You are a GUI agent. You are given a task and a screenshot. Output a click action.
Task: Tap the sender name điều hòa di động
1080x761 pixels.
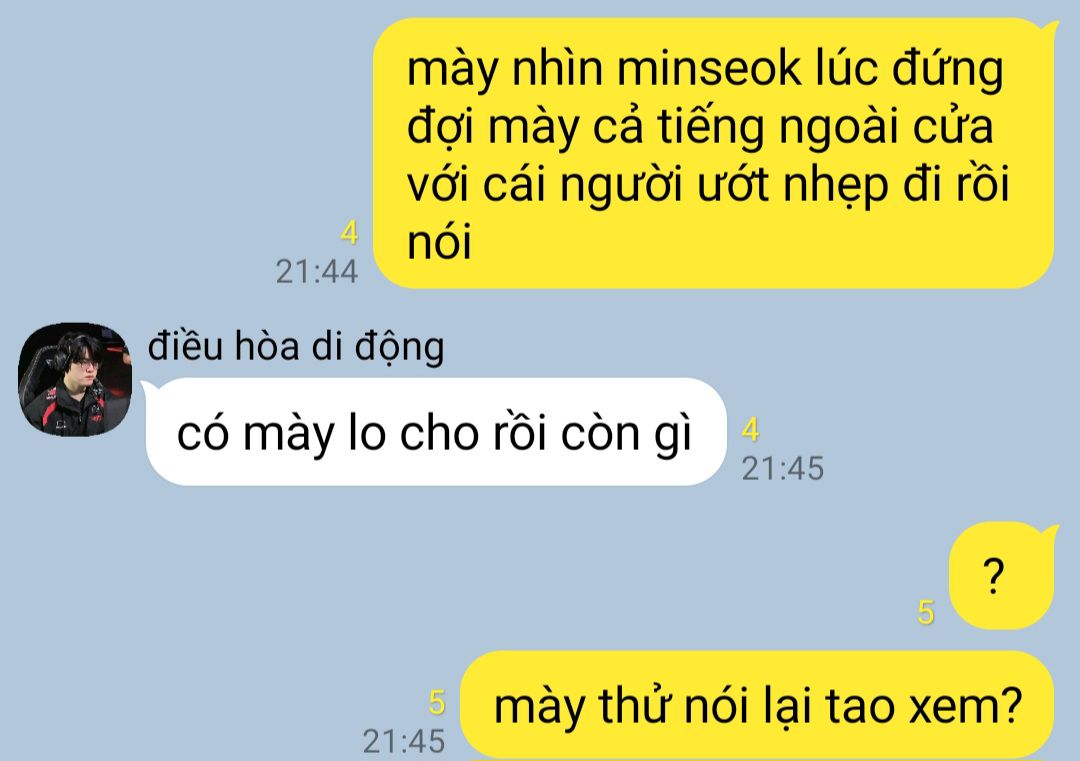296,346
